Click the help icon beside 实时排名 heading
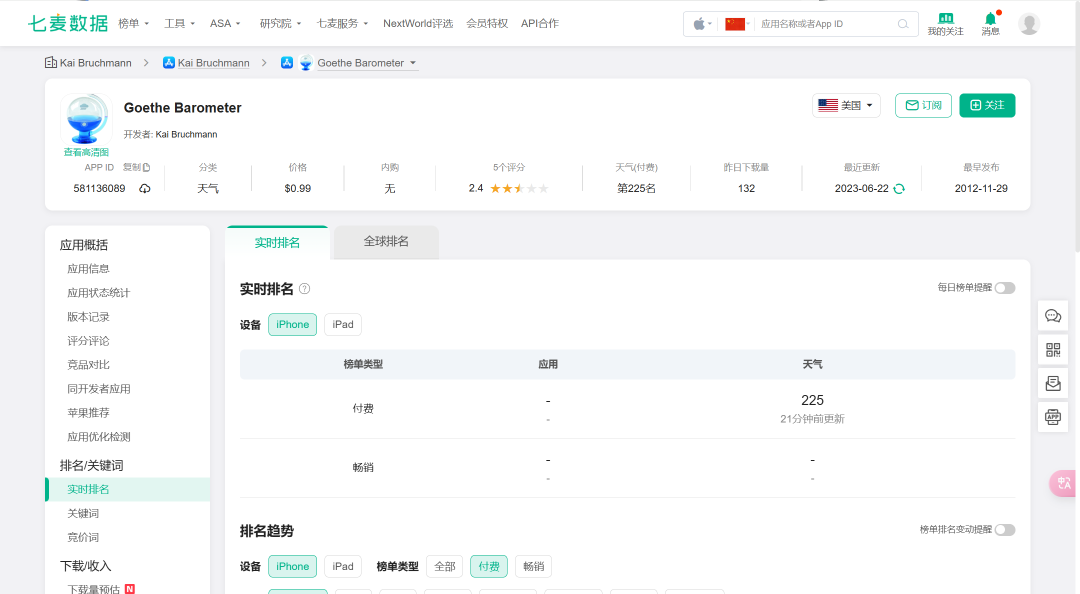The image size is (1080, 594). tap(304, 289)
